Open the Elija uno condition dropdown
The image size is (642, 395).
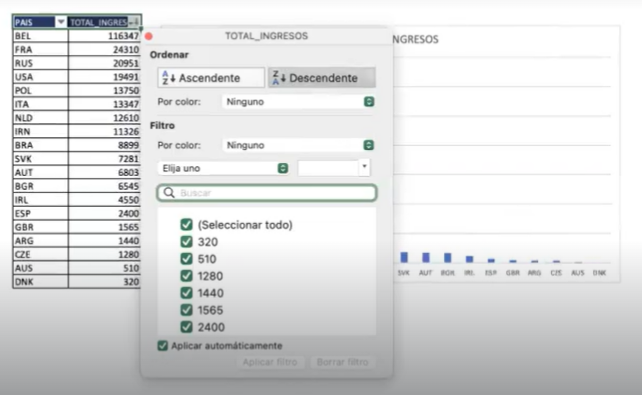click(223, 168)
